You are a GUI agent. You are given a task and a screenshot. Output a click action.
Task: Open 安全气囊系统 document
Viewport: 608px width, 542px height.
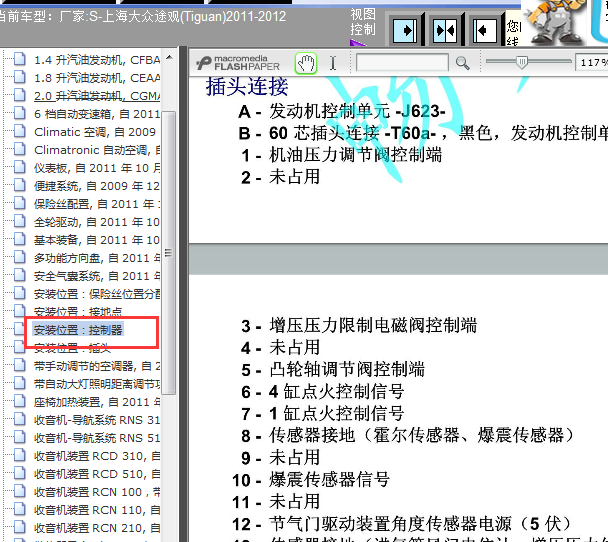tap(97, 276)
